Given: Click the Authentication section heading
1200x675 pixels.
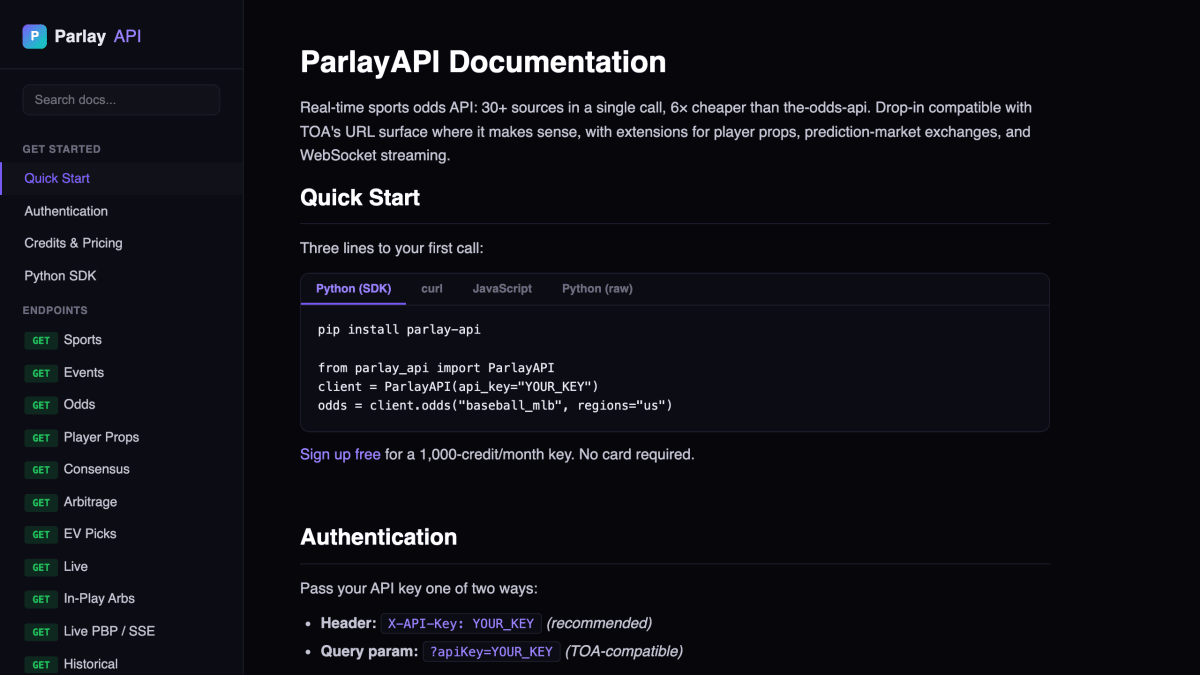Looking at the screenshot, I should [x=379, y=537].
